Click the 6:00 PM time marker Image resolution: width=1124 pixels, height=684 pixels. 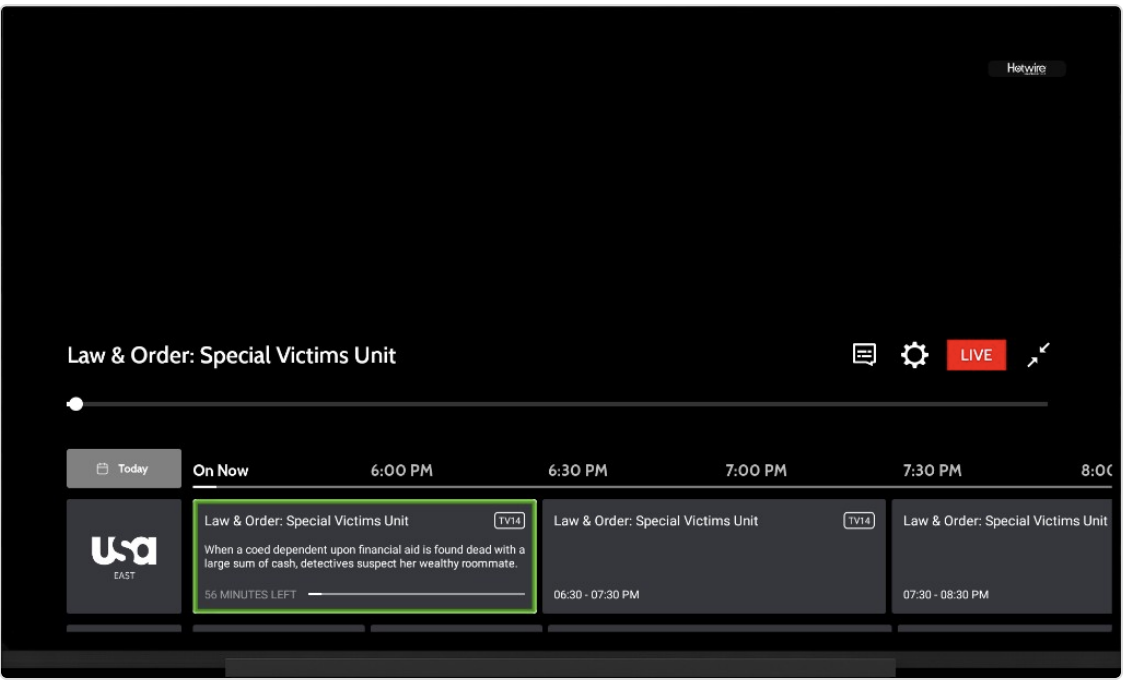(401, 471)
